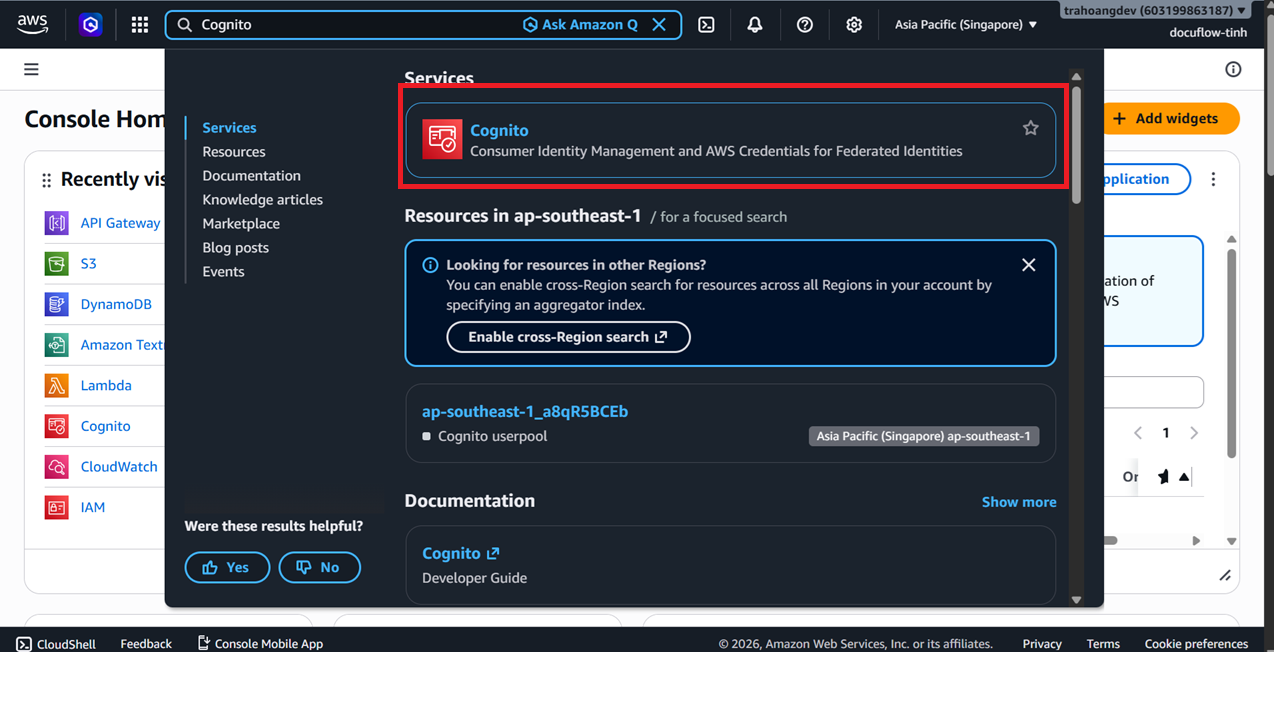Open the settings gear
The width and height of the screenshot is (1274, 720).
point(854,24)
